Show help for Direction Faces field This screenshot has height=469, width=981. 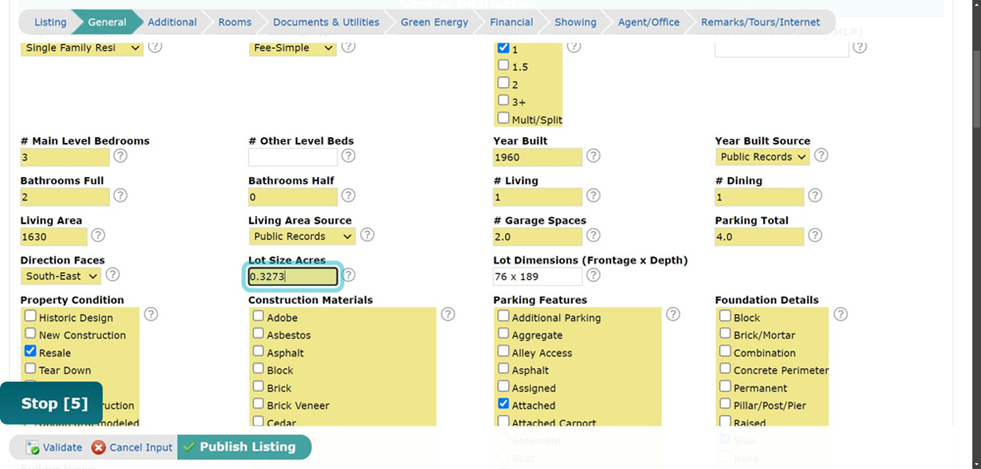tap(112, 275)
